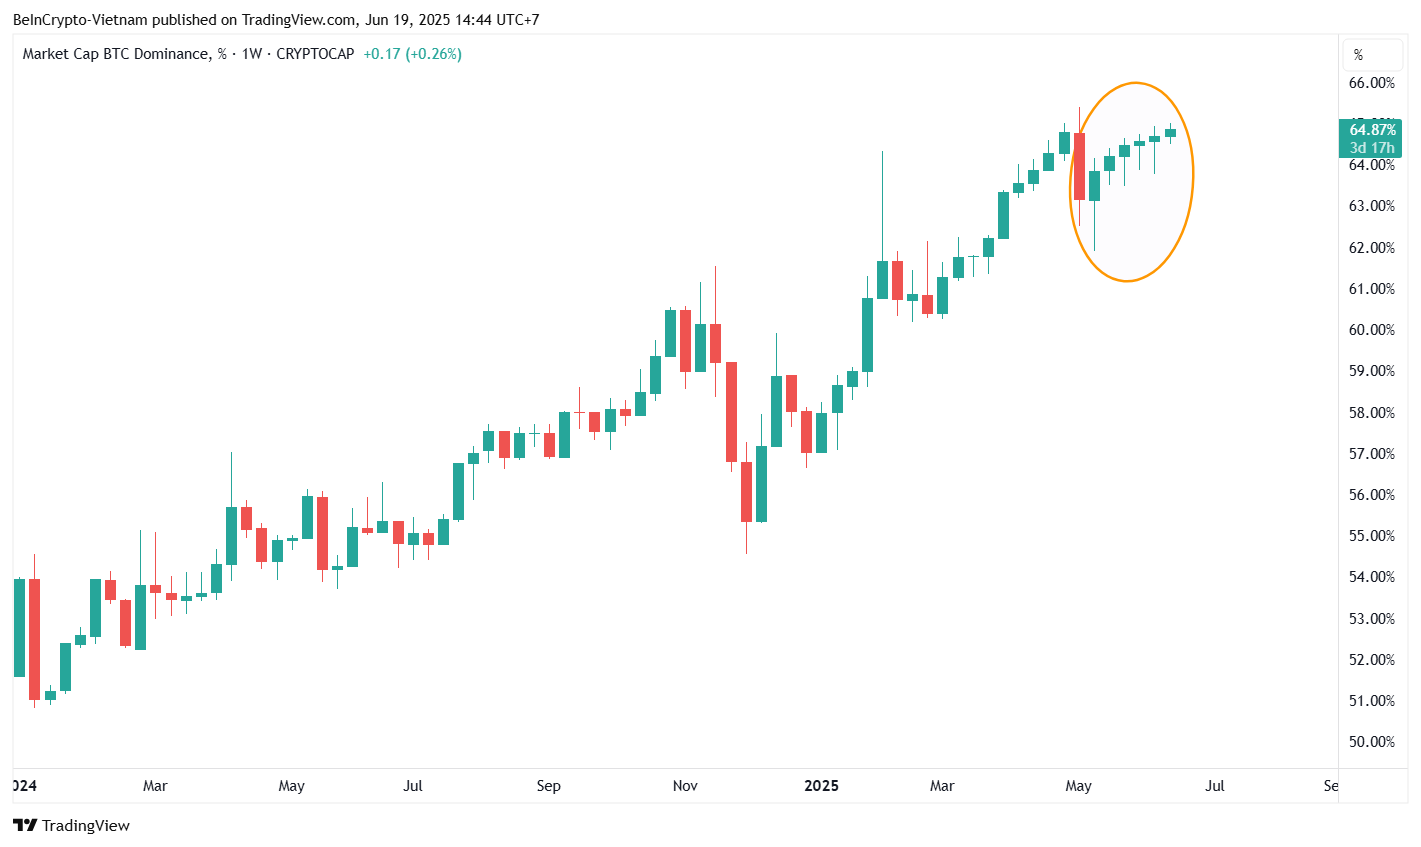The image size is (1421, 847).
Task: Click the Market Cap BTC Dominance title
Action: click(115, 54)
